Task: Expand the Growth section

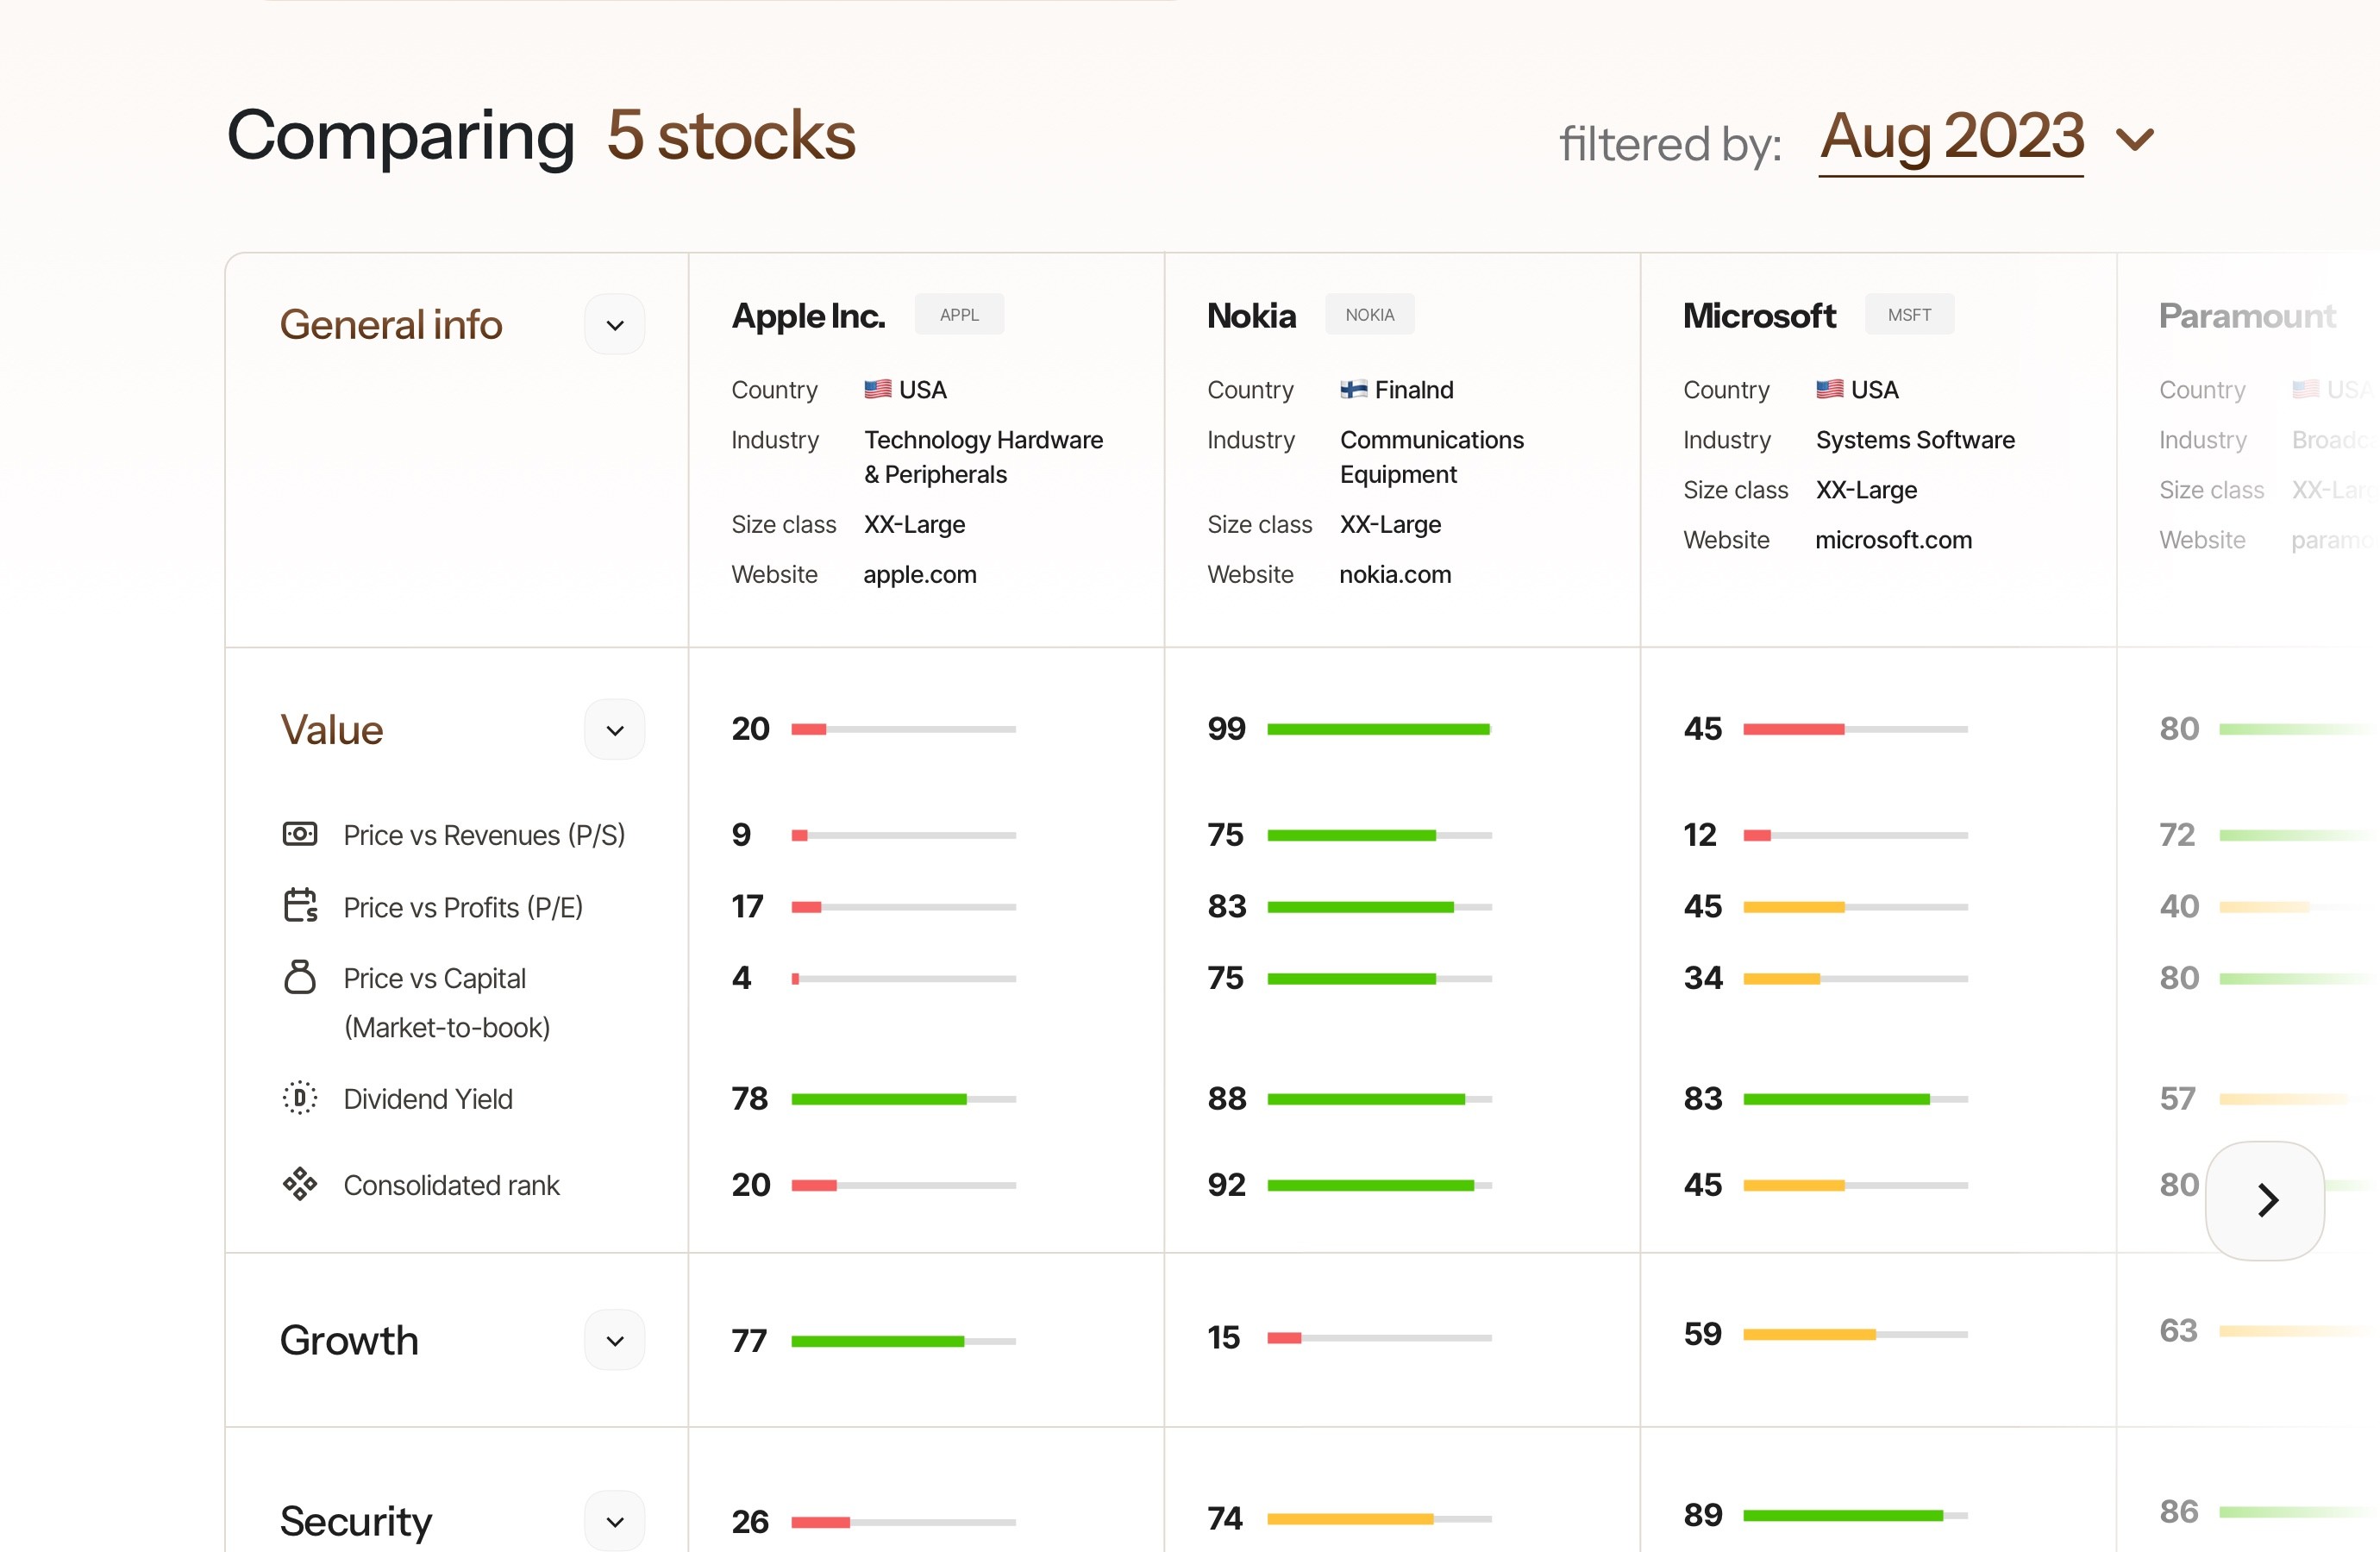Action: point(615,1341)
